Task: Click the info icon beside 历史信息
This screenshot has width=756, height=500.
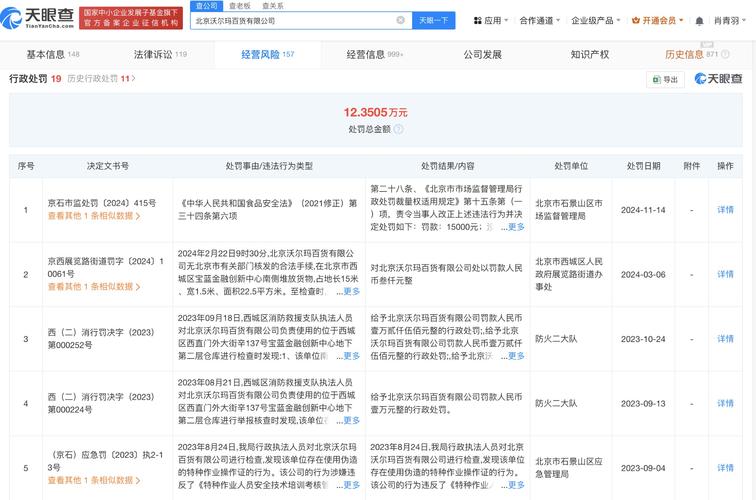Action: click(725, 54)
